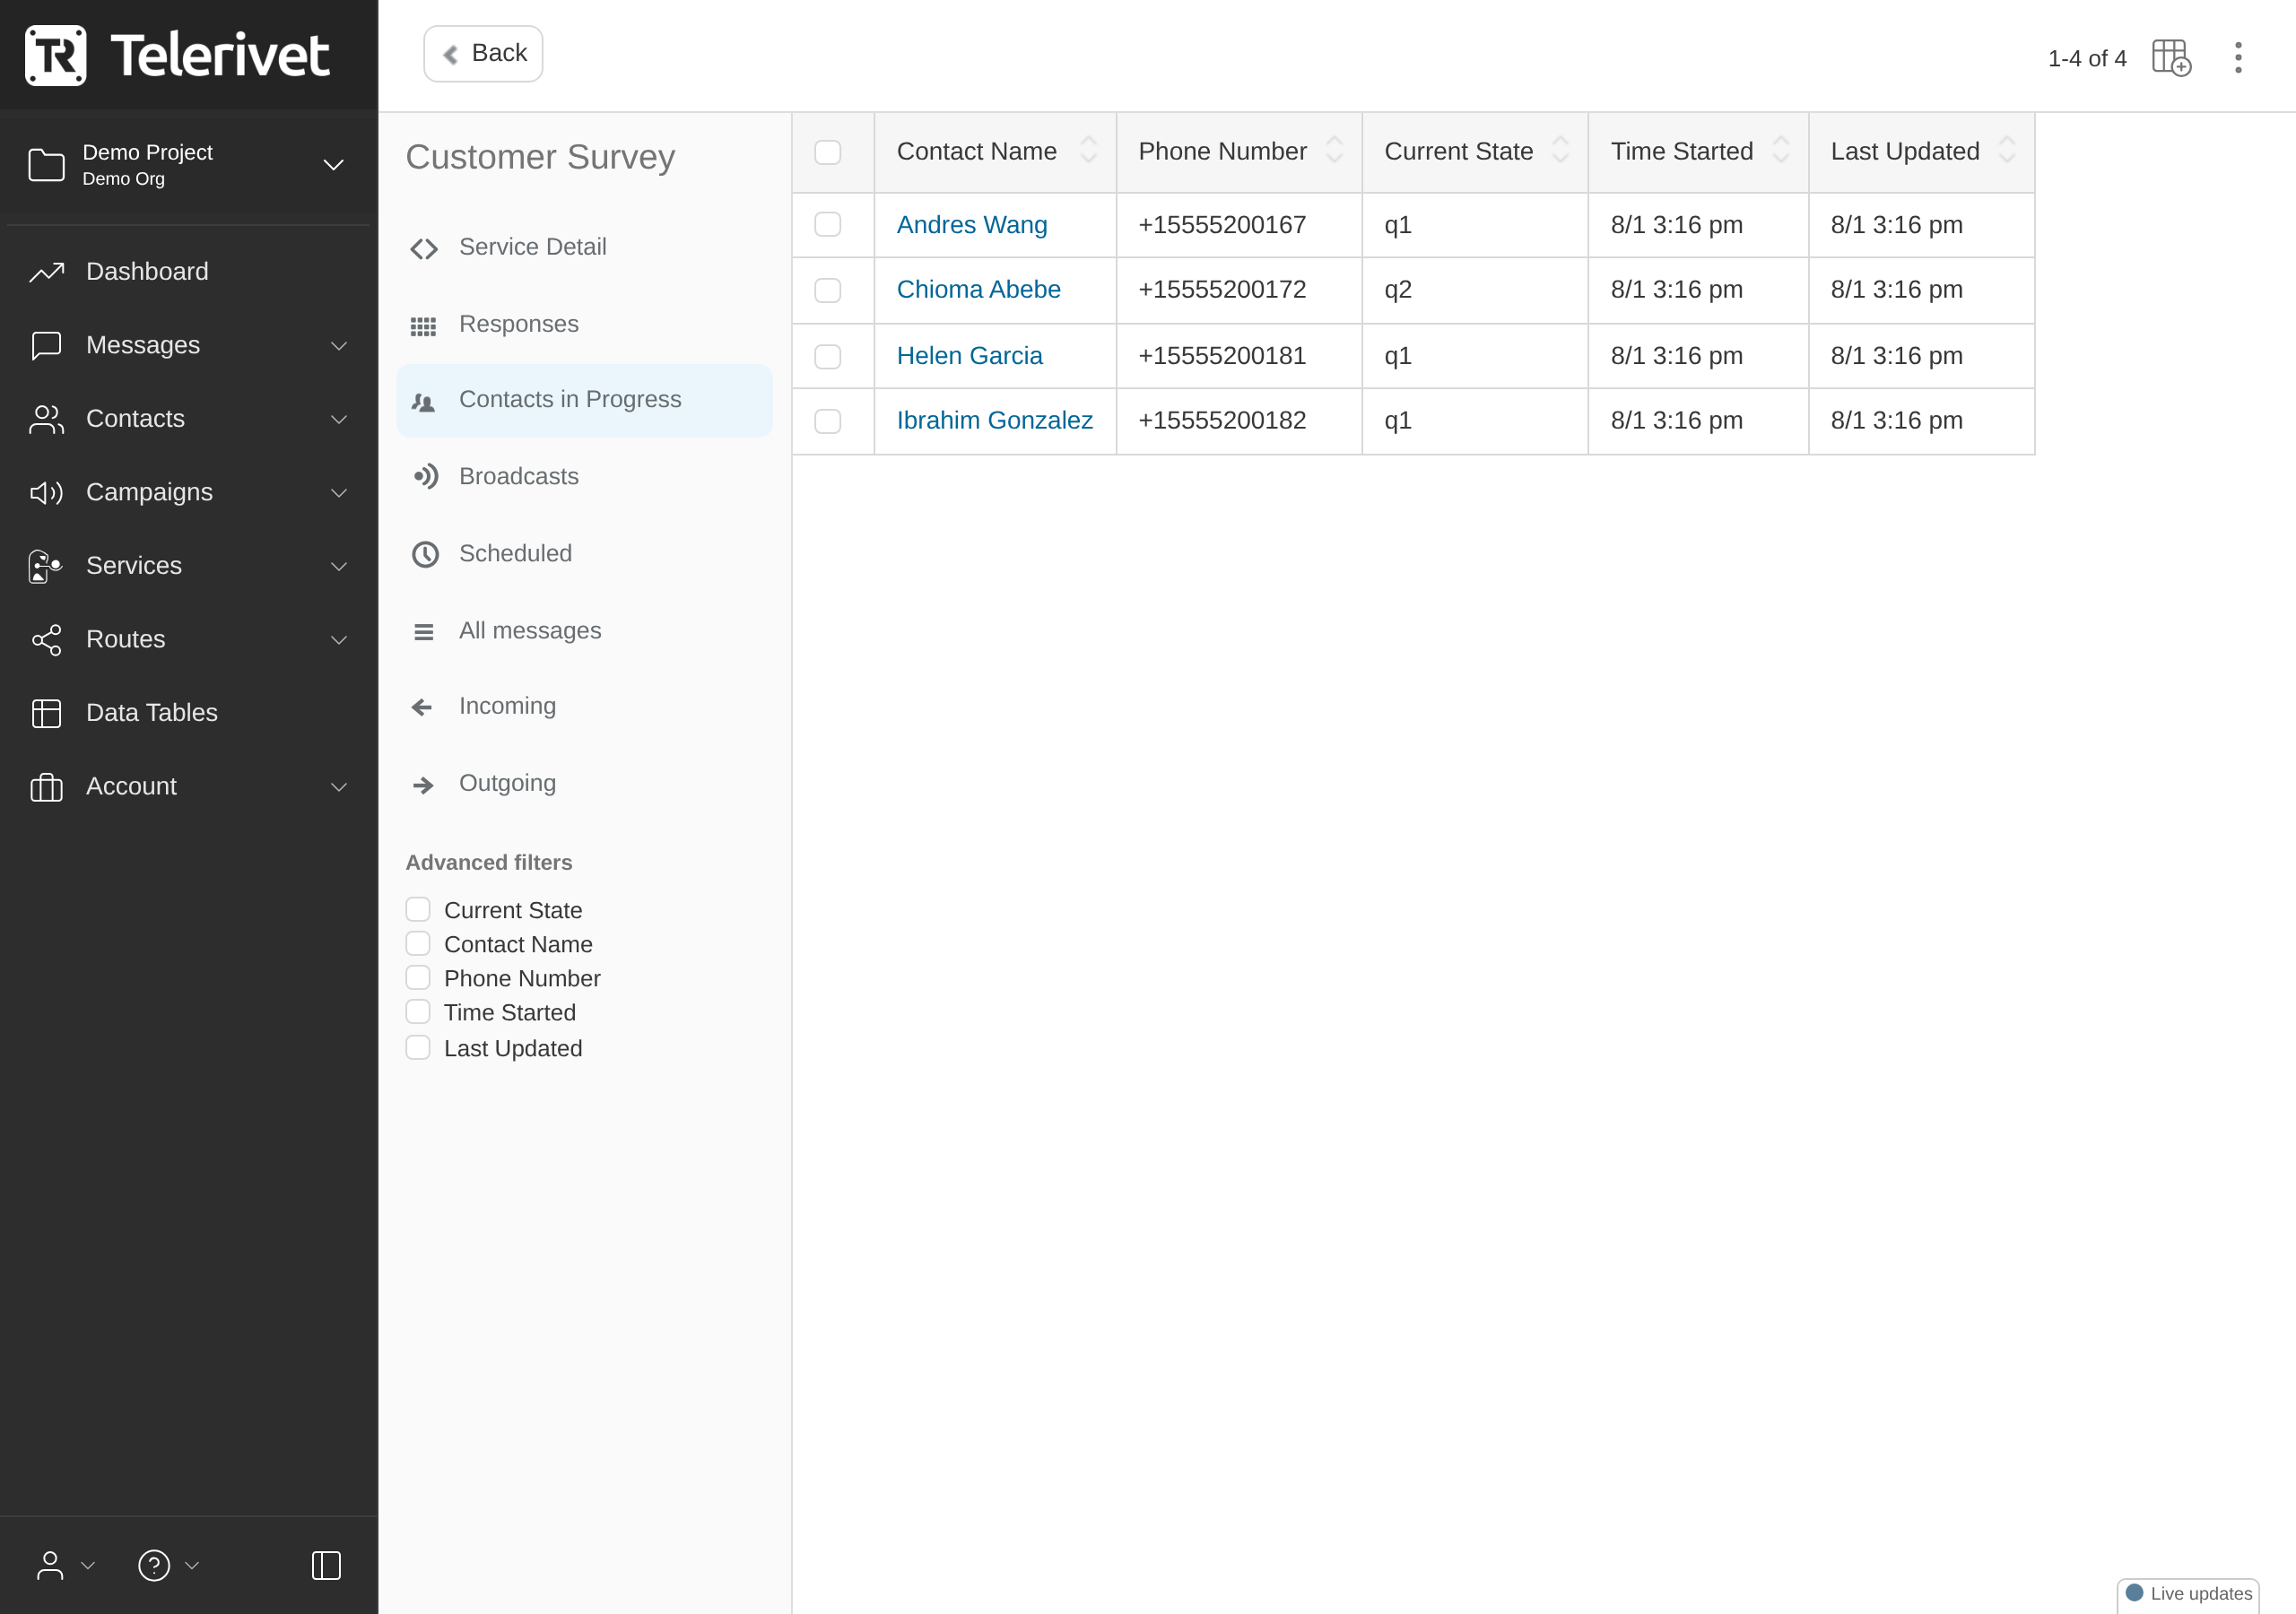Select the Ibrahim Gonzalez row checkbox
Image resolution: width=2296 pixels, height=1614 pixels.
point(828,421)
